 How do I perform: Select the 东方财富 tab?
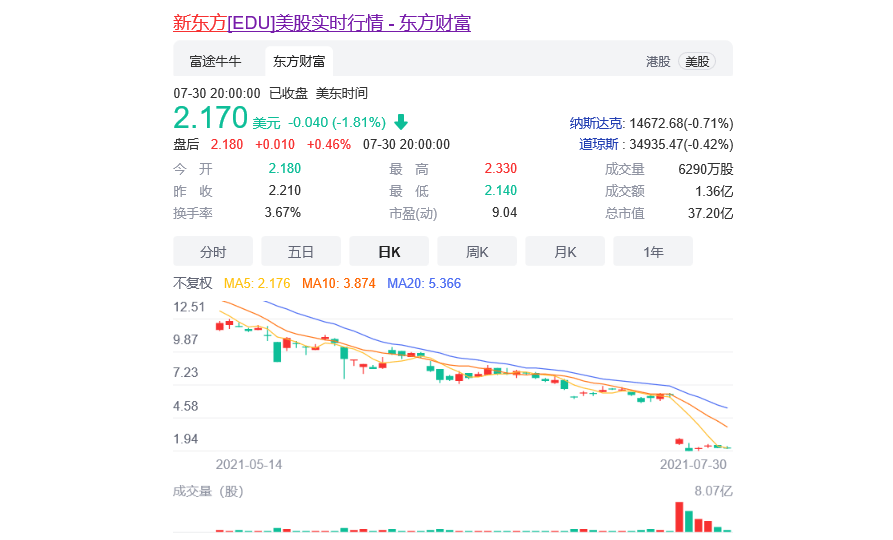(x=299, y=61)
